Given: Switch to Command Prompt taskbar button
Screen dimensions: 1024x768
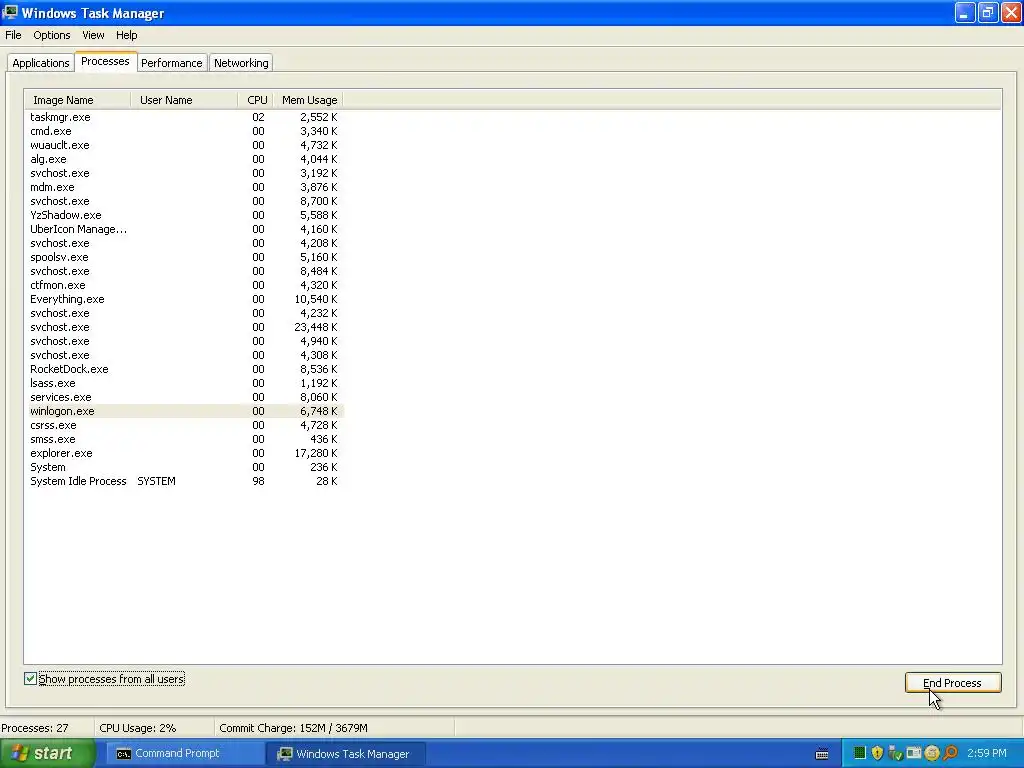Looking at the screenshot, I should coord(185,754).
